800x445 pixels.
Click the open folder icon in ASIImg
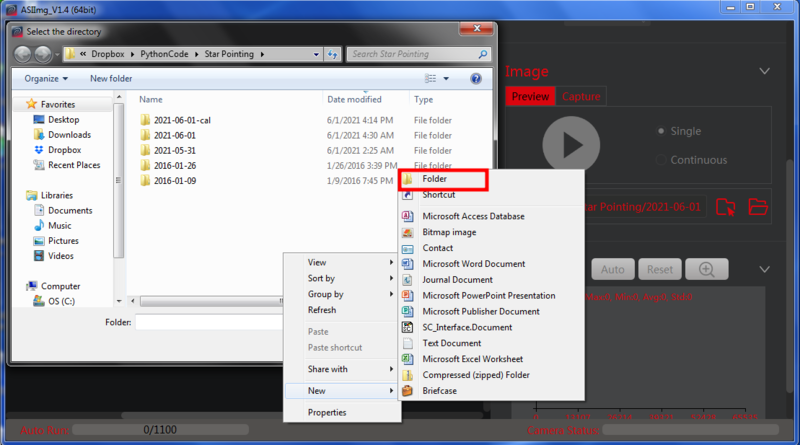[758, 207]
